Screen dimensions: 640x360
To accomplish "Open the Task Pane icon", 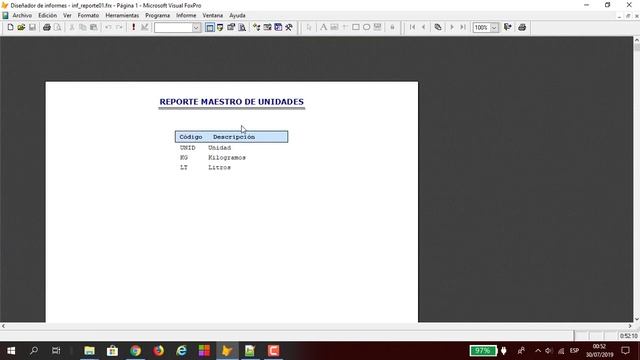I will (278, 27).
